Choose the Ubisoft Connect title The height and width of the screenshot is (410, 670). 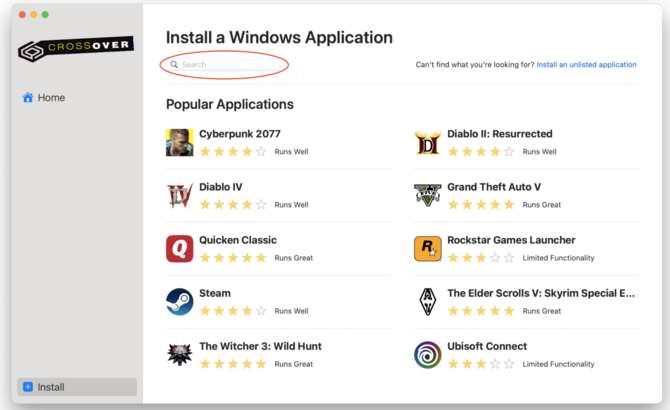point(487,346)
